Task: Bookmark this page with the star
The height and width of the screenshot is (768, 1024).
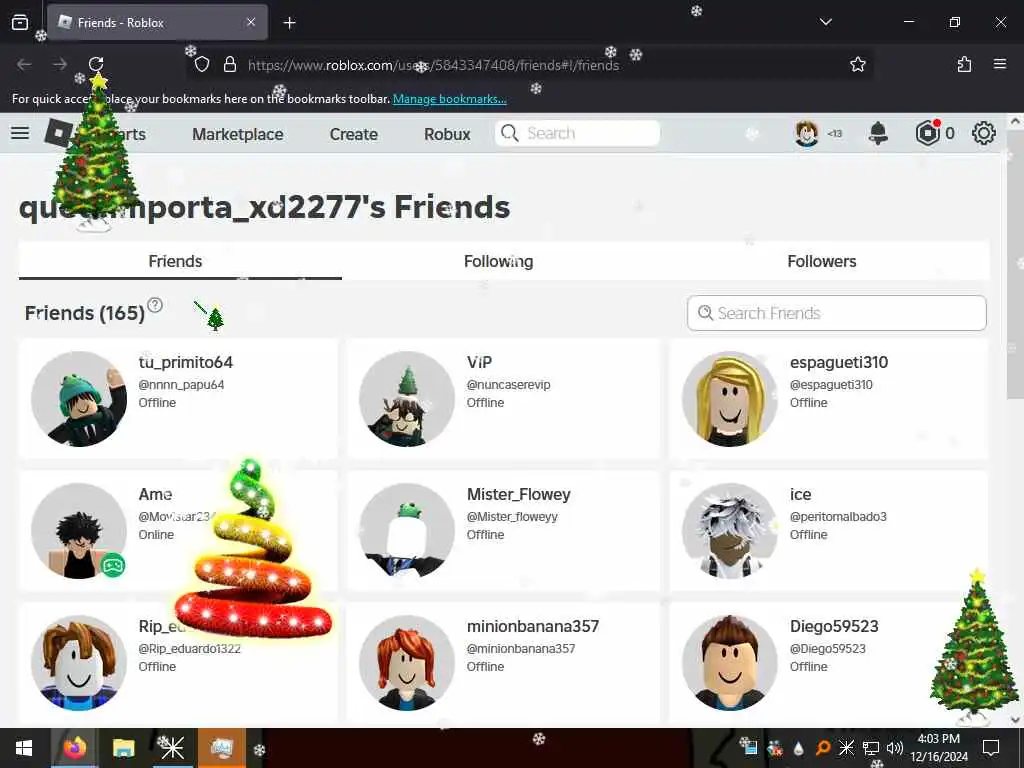Action: (857, 64)
